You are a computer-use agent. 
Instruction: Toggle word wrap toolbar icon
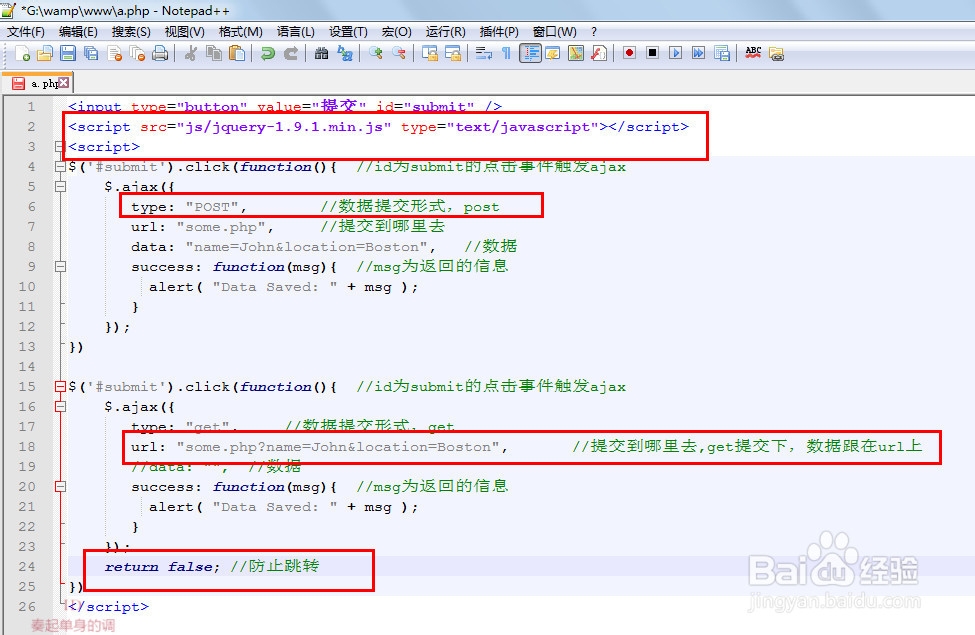pos(483,53)
